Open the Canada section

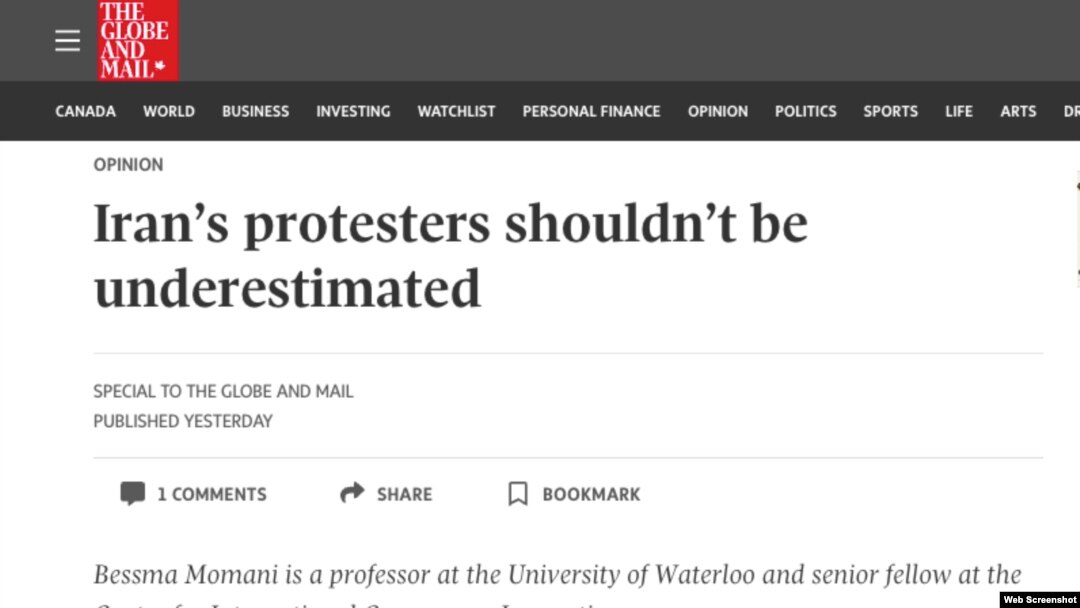pos(85,112)
